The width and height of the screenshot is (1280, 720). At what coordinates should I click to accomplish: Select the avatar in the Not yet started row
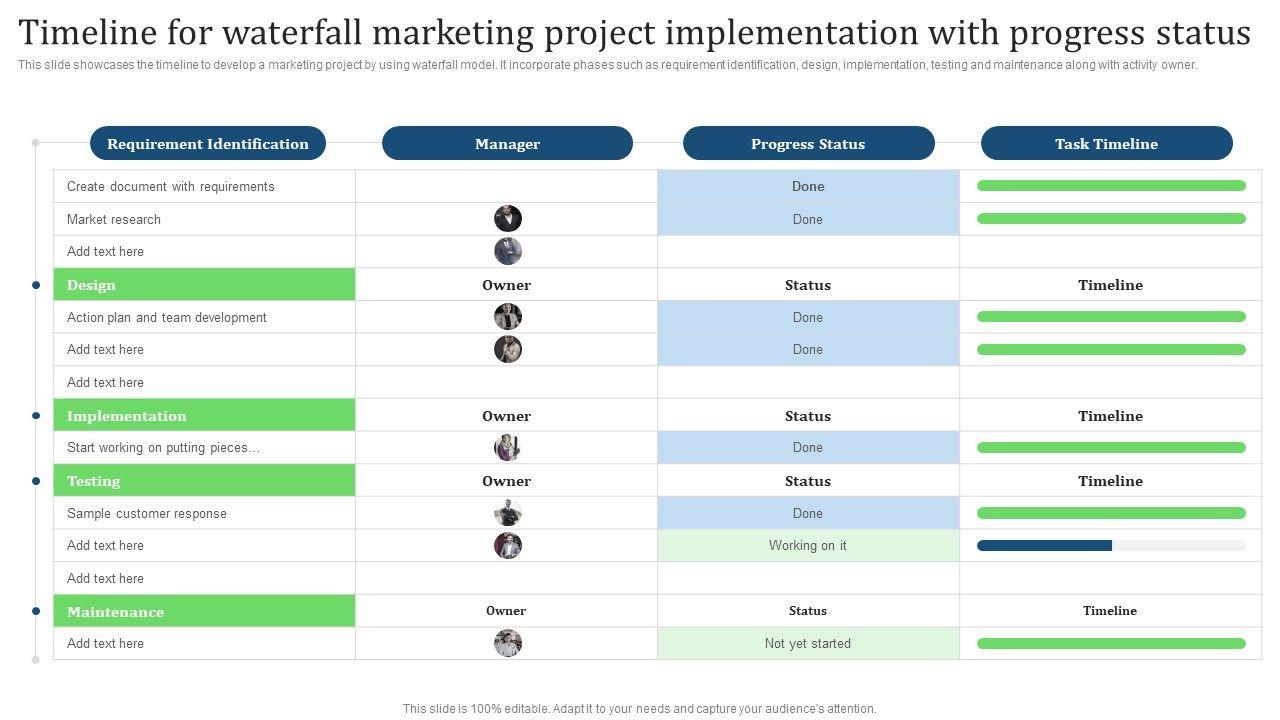point(508,643)
